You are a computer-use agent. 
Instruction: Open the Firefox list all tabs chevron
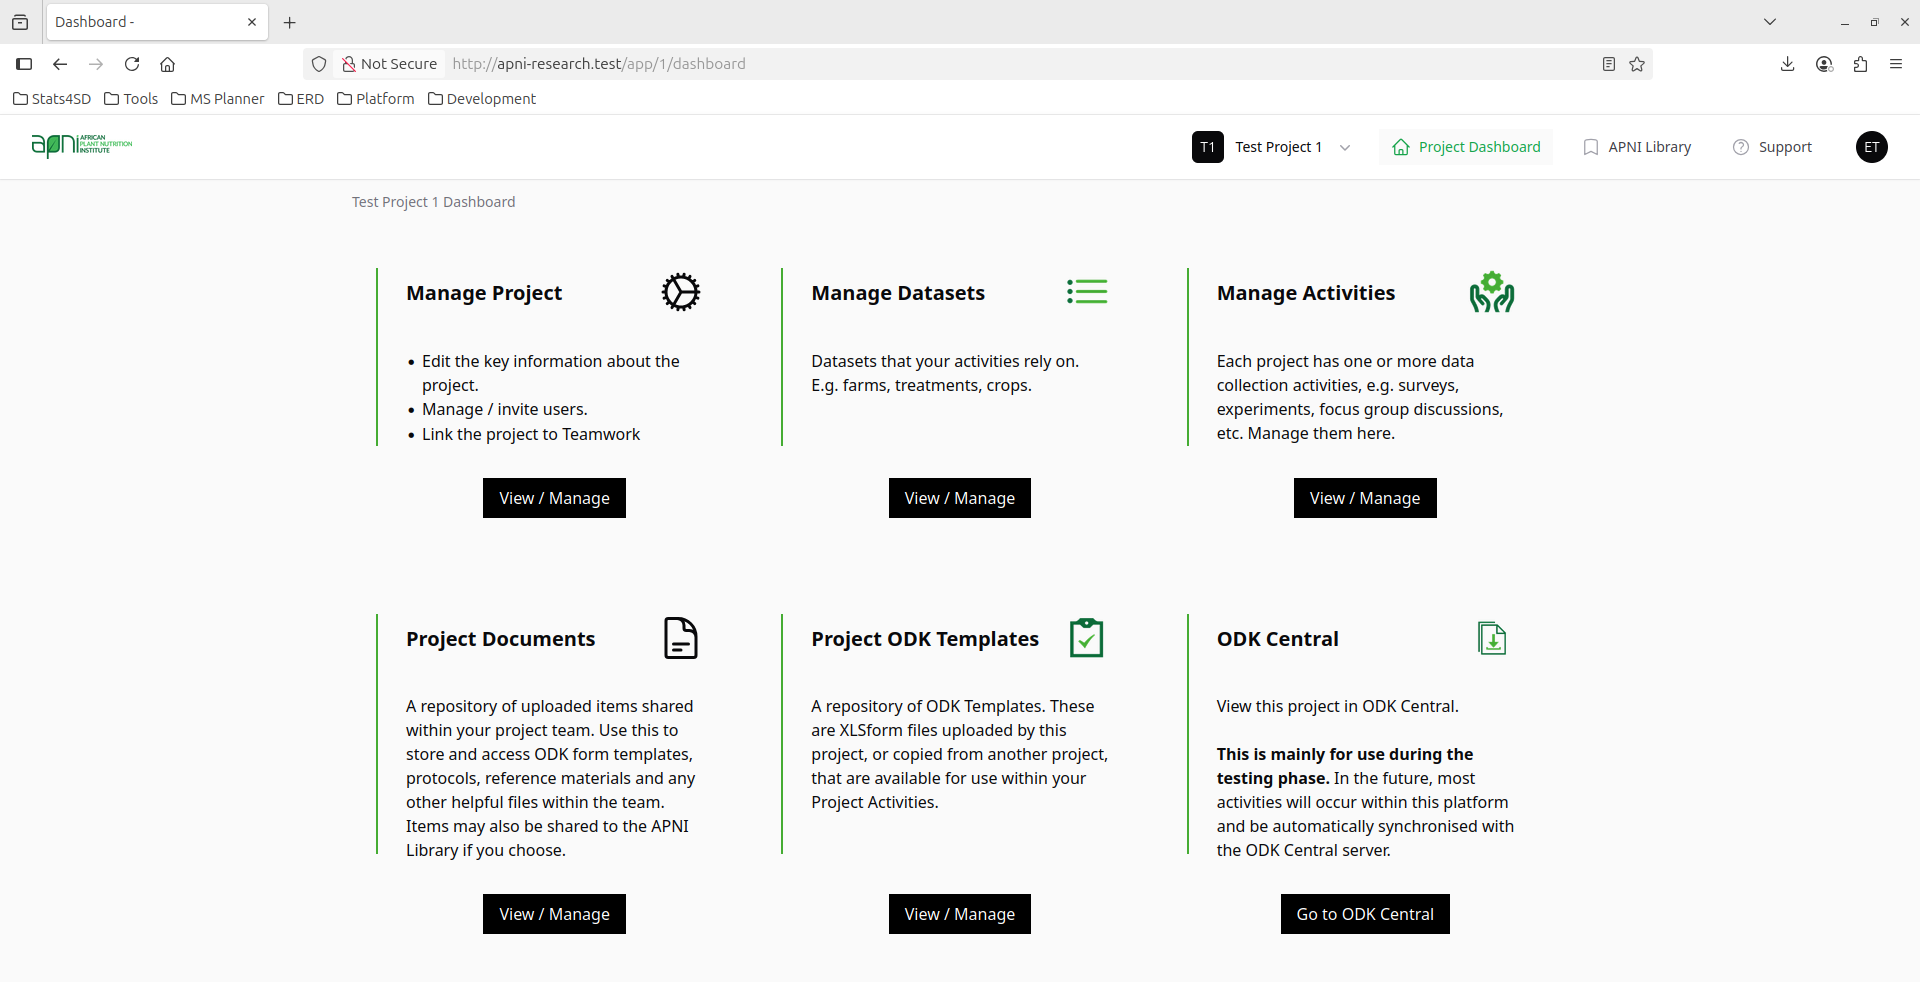[1769, 22]
